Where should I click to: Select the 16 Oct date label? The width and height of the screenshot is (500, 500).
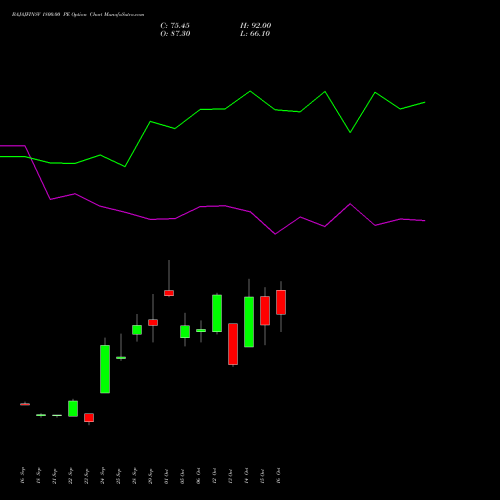pyautogui.click(x=279, y=476)
